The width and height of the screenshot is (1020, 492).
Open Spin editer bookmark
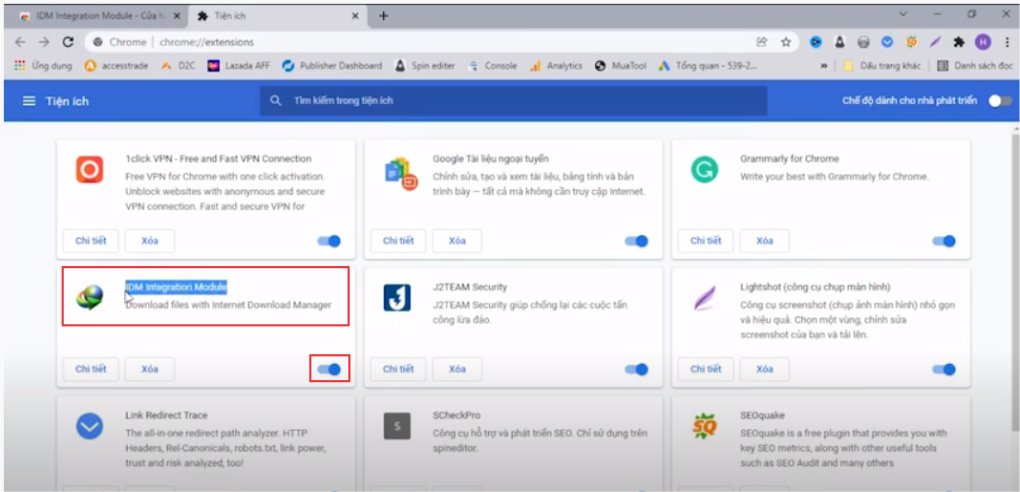point(425,66)
